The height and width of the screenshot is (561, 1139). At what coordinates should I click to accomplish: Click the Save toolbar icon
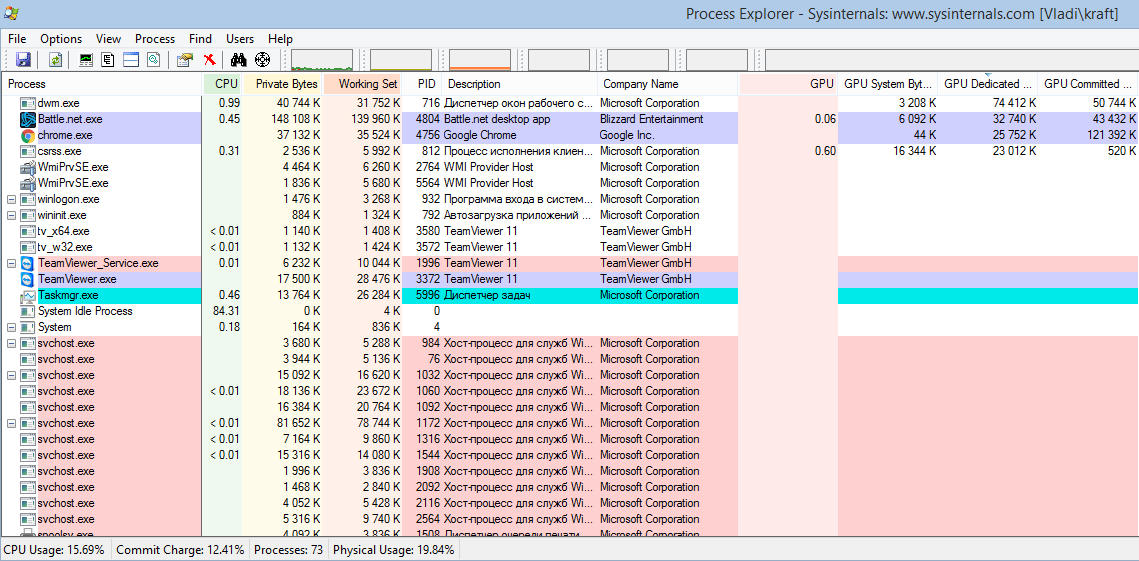tap(23, 60)
